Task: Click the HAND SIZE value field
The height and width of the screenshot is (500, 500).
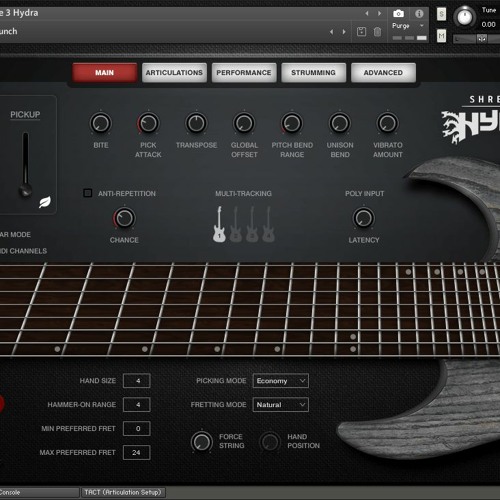Action: pos(137,381)
